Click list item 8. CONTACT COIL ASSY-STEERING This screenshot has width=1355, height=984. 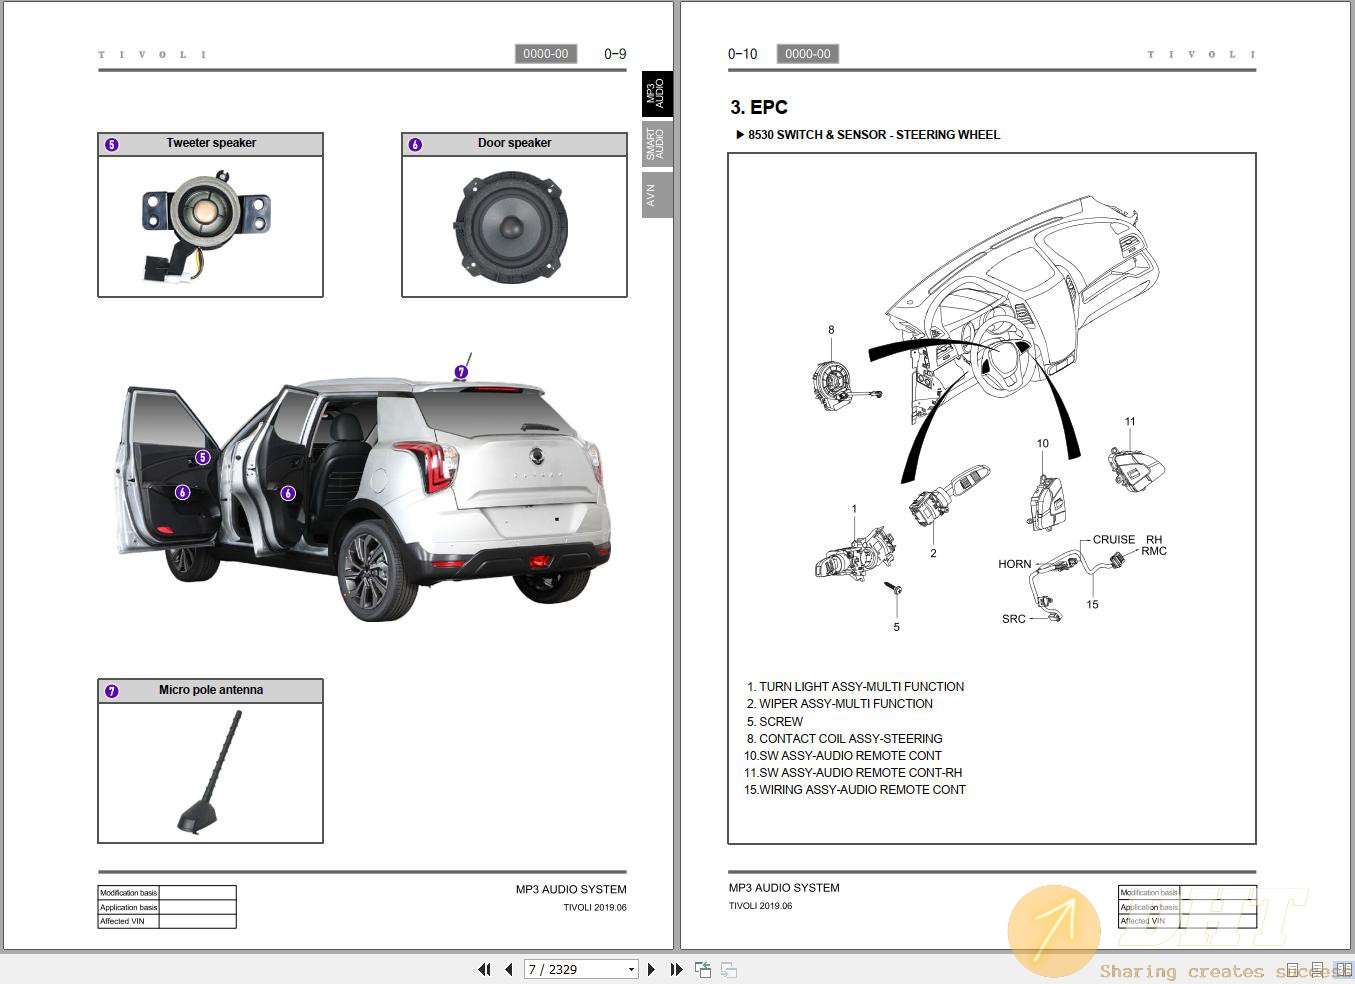tap(845, 739)
